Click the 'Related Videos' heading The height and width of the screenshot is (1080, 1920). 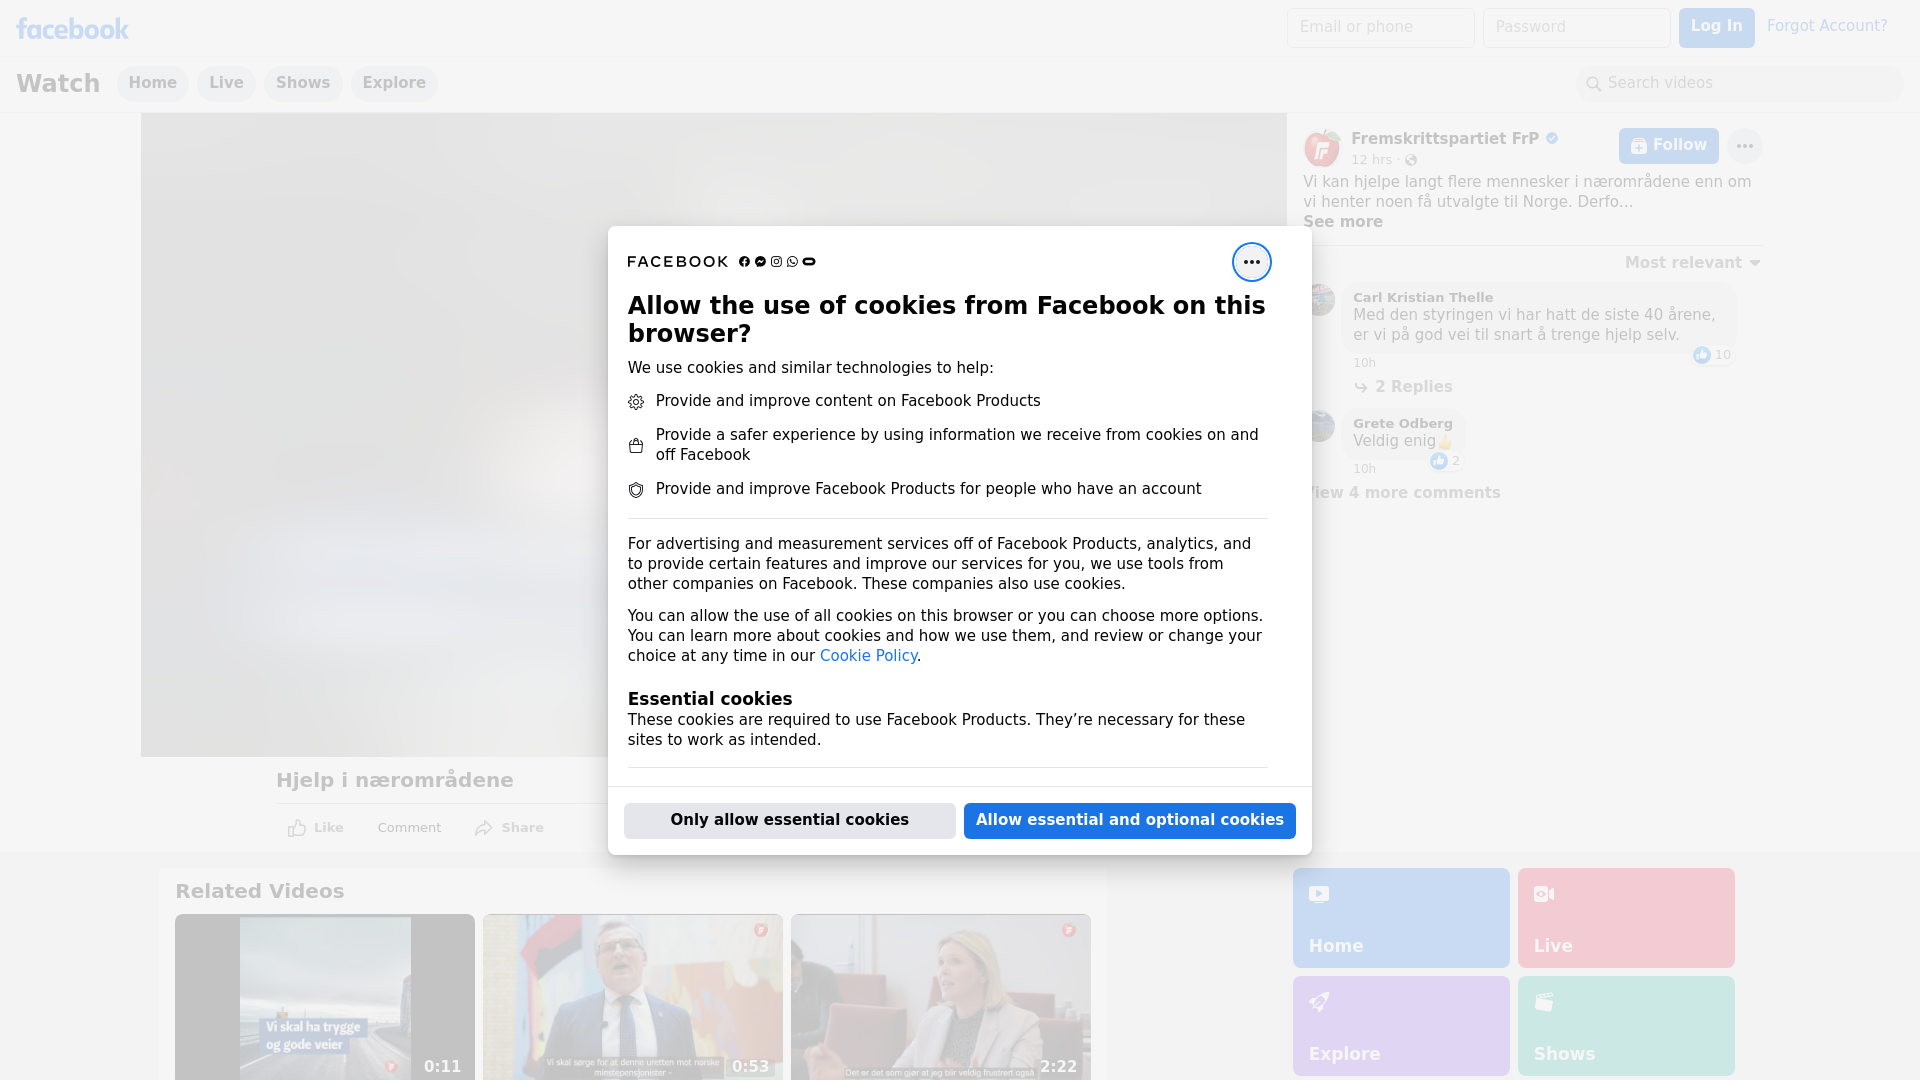point(259,892)
